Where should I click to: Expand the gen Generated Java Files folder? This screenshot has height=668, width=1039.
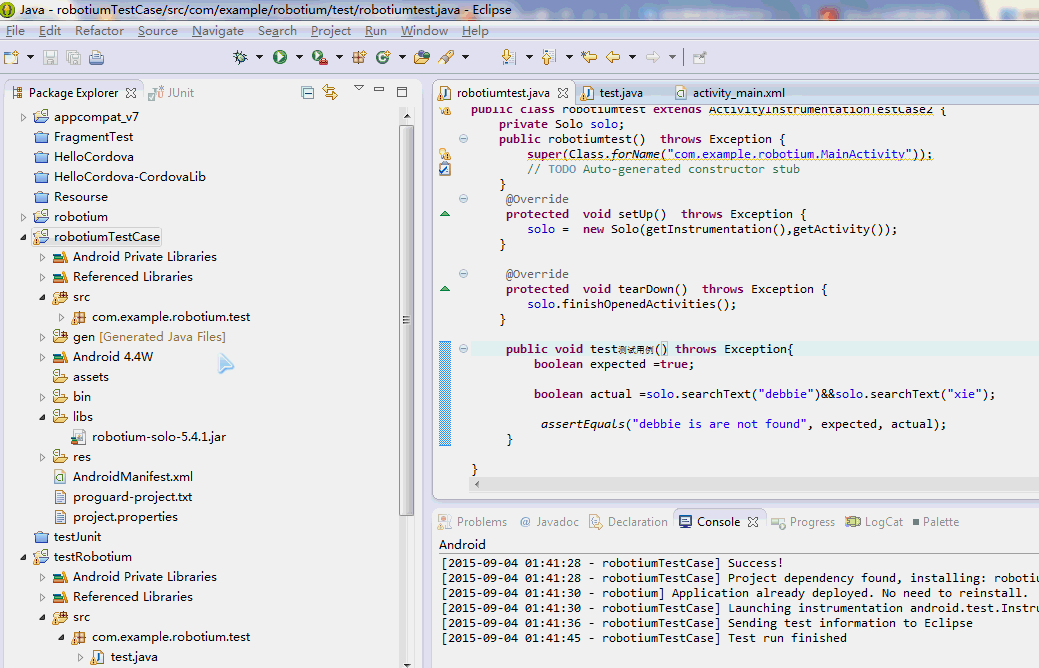click(42, 337)
